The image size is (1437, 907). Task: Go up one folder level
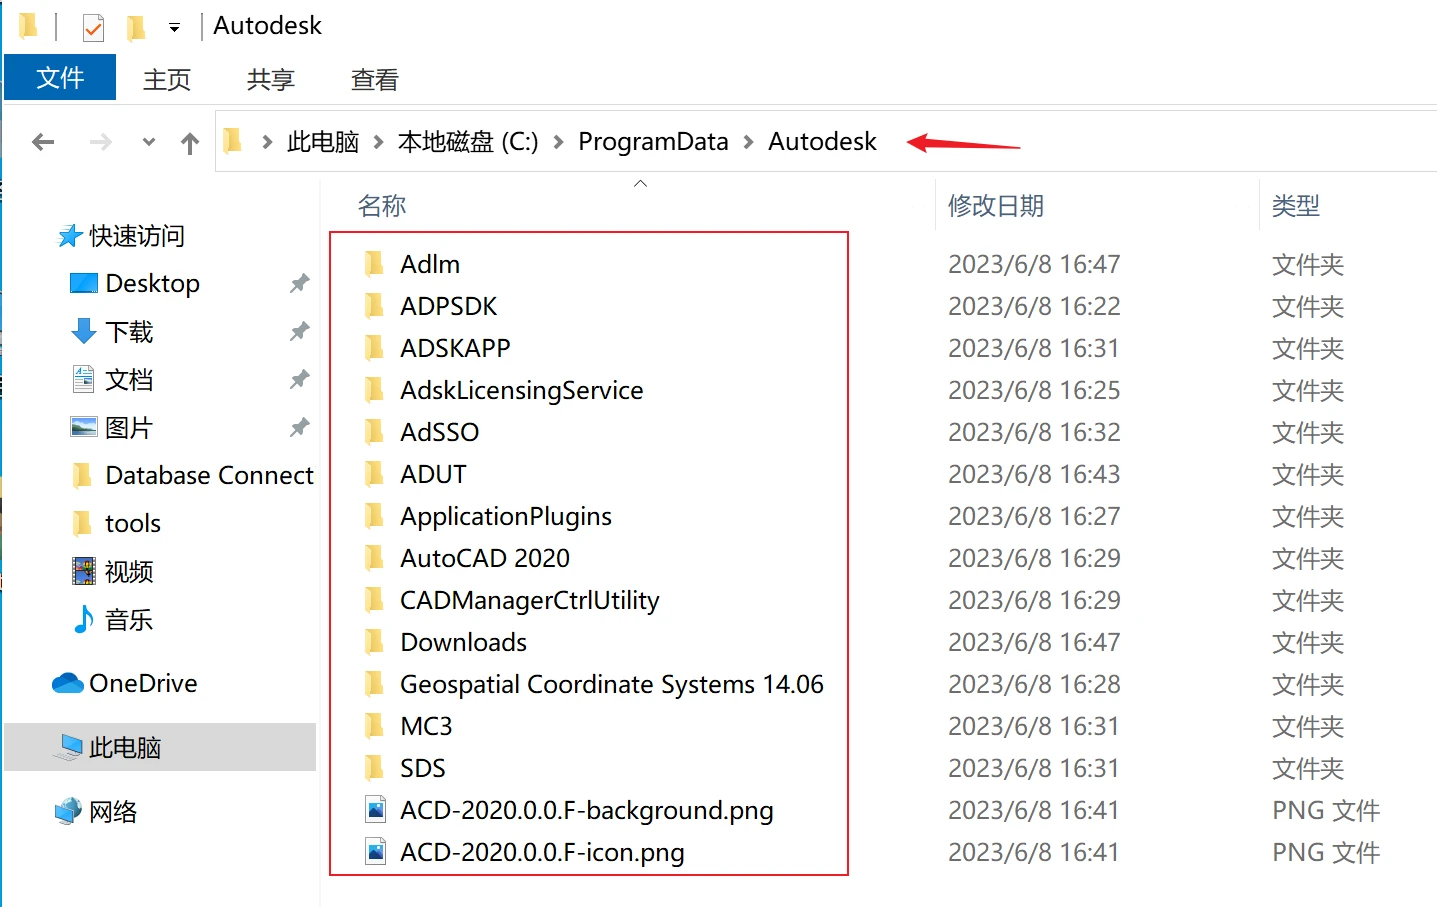190,143
